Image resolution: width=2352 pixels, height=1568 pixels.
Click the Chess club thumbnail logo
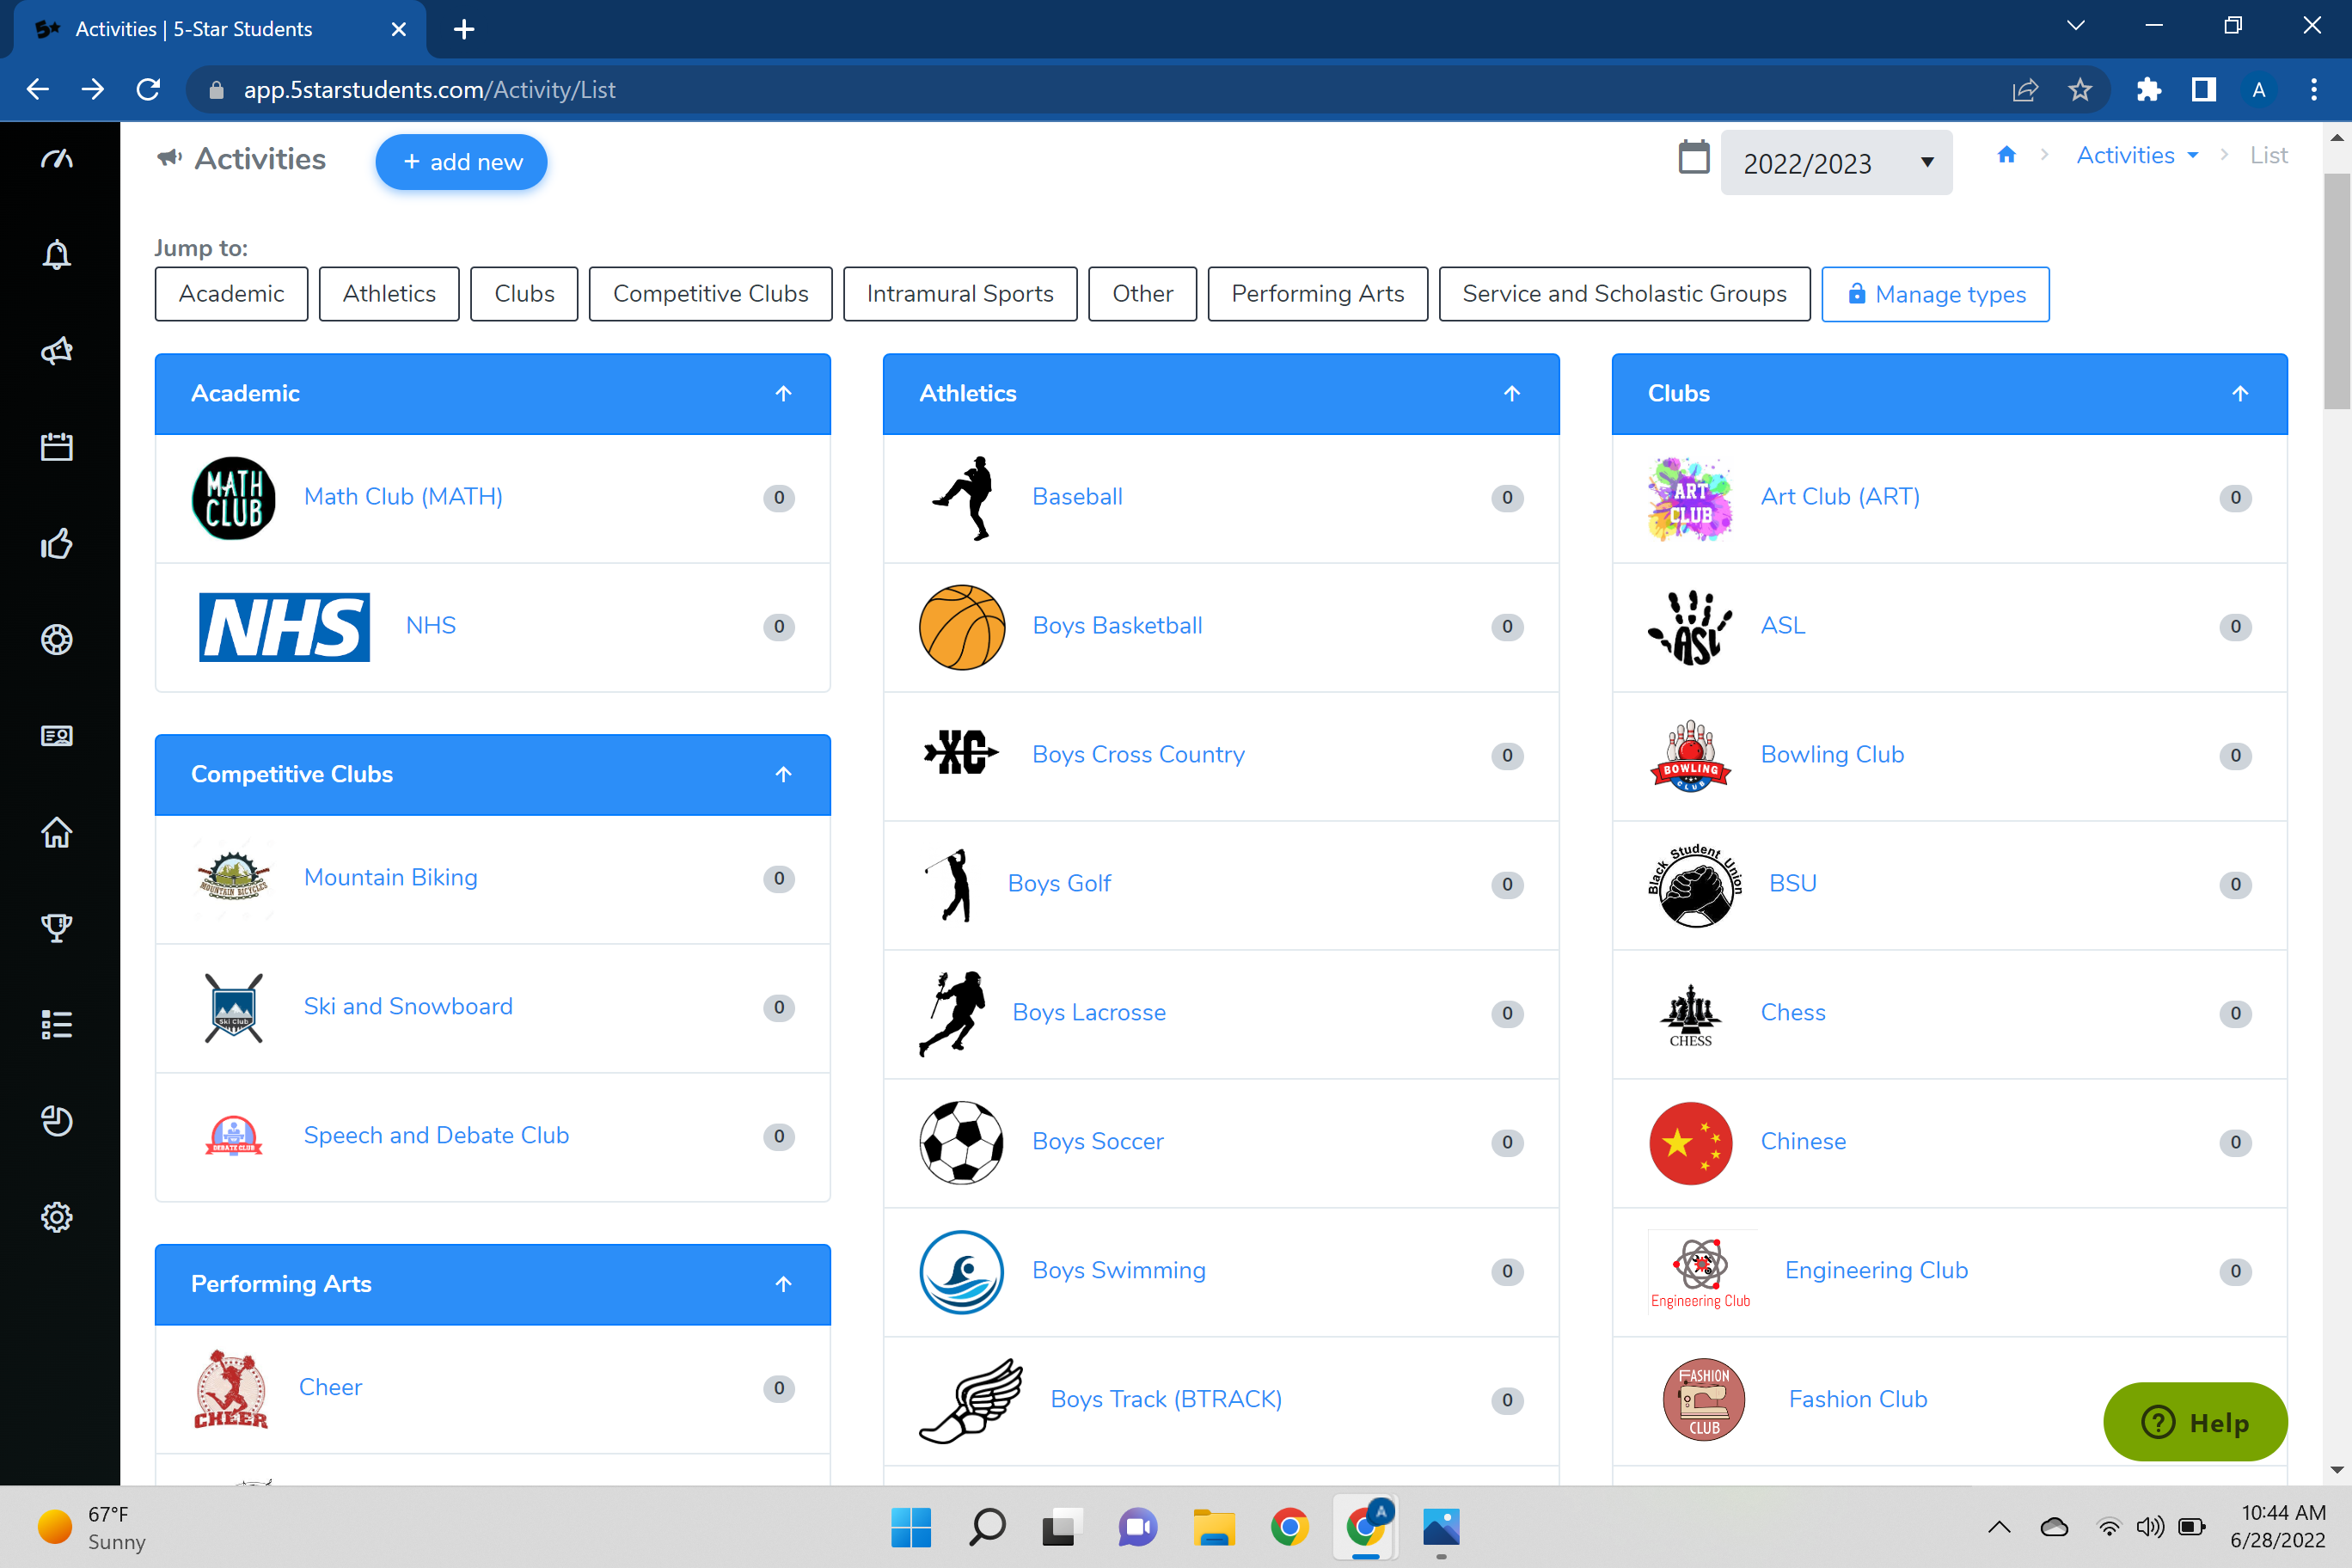coord(1690,1013)
